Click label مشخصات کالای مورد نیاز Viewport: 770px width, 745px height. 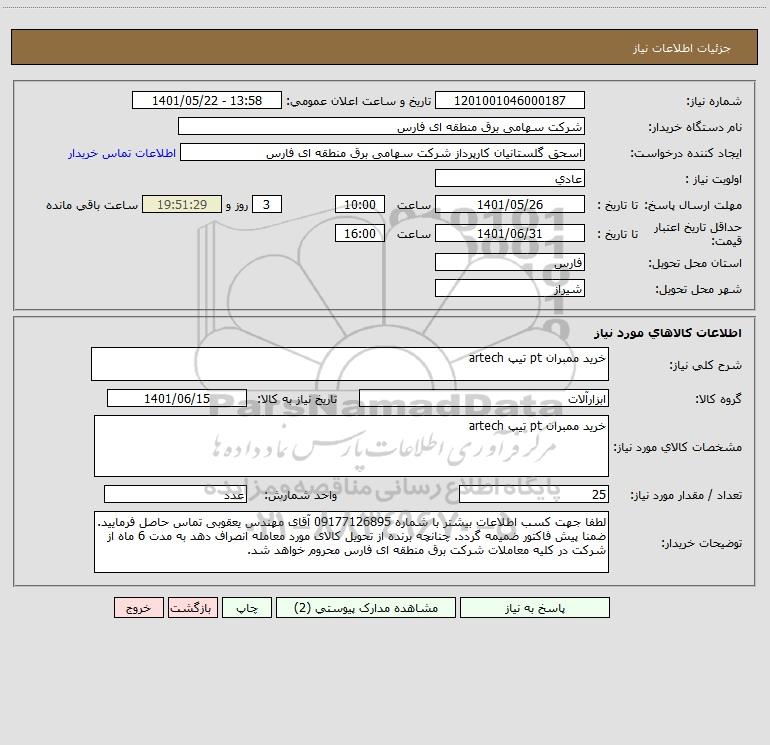(678, 447)
